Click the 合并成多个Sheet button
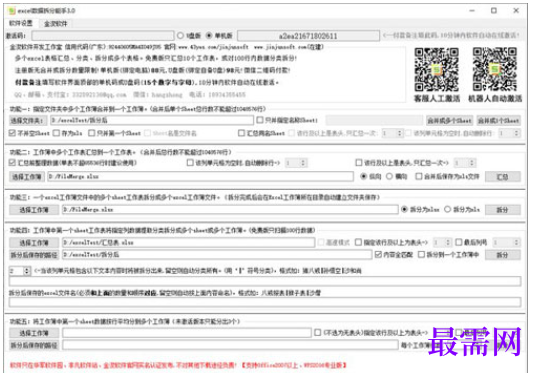The image size is (540, 373). tap(449, 121)
